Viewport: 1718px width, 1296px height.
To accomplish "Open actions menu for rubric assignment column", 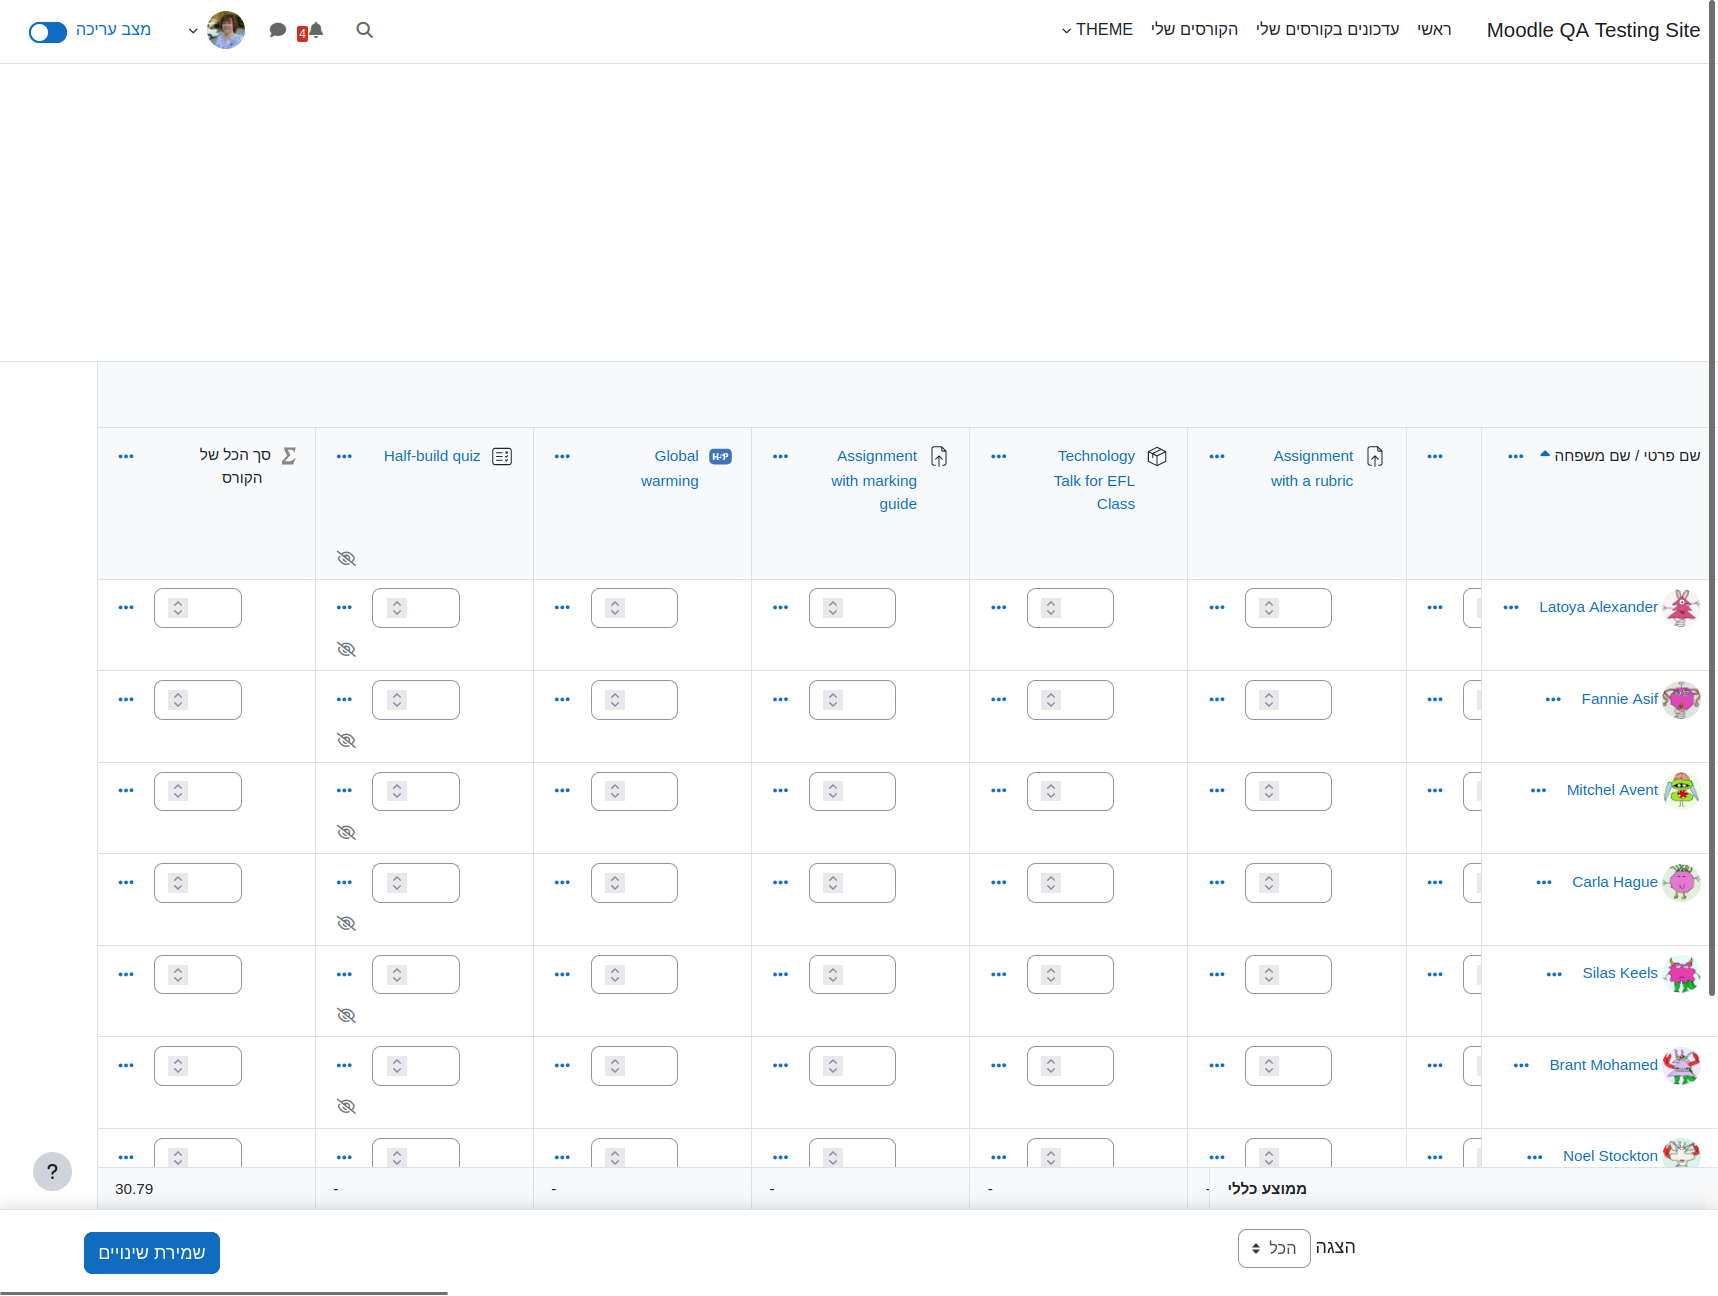I will point(1217,457).
